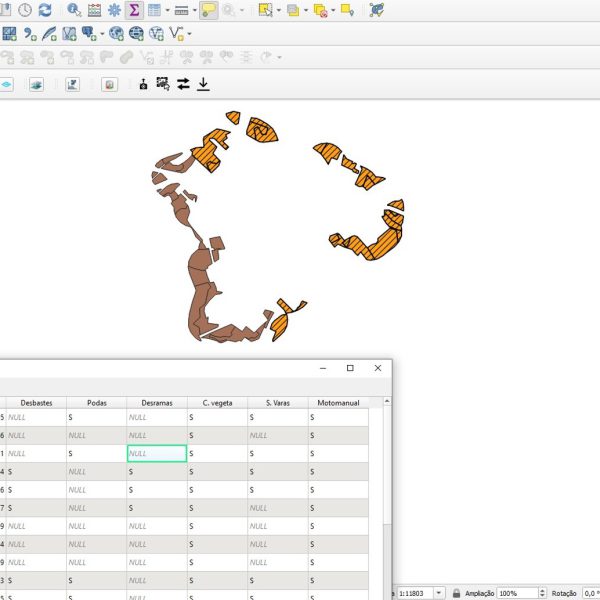Image resolution: width=600 pixels, height=600 pixels.
Task: Select the Identify Features tool
Action: pyautogui.click(x=74, y=10)
